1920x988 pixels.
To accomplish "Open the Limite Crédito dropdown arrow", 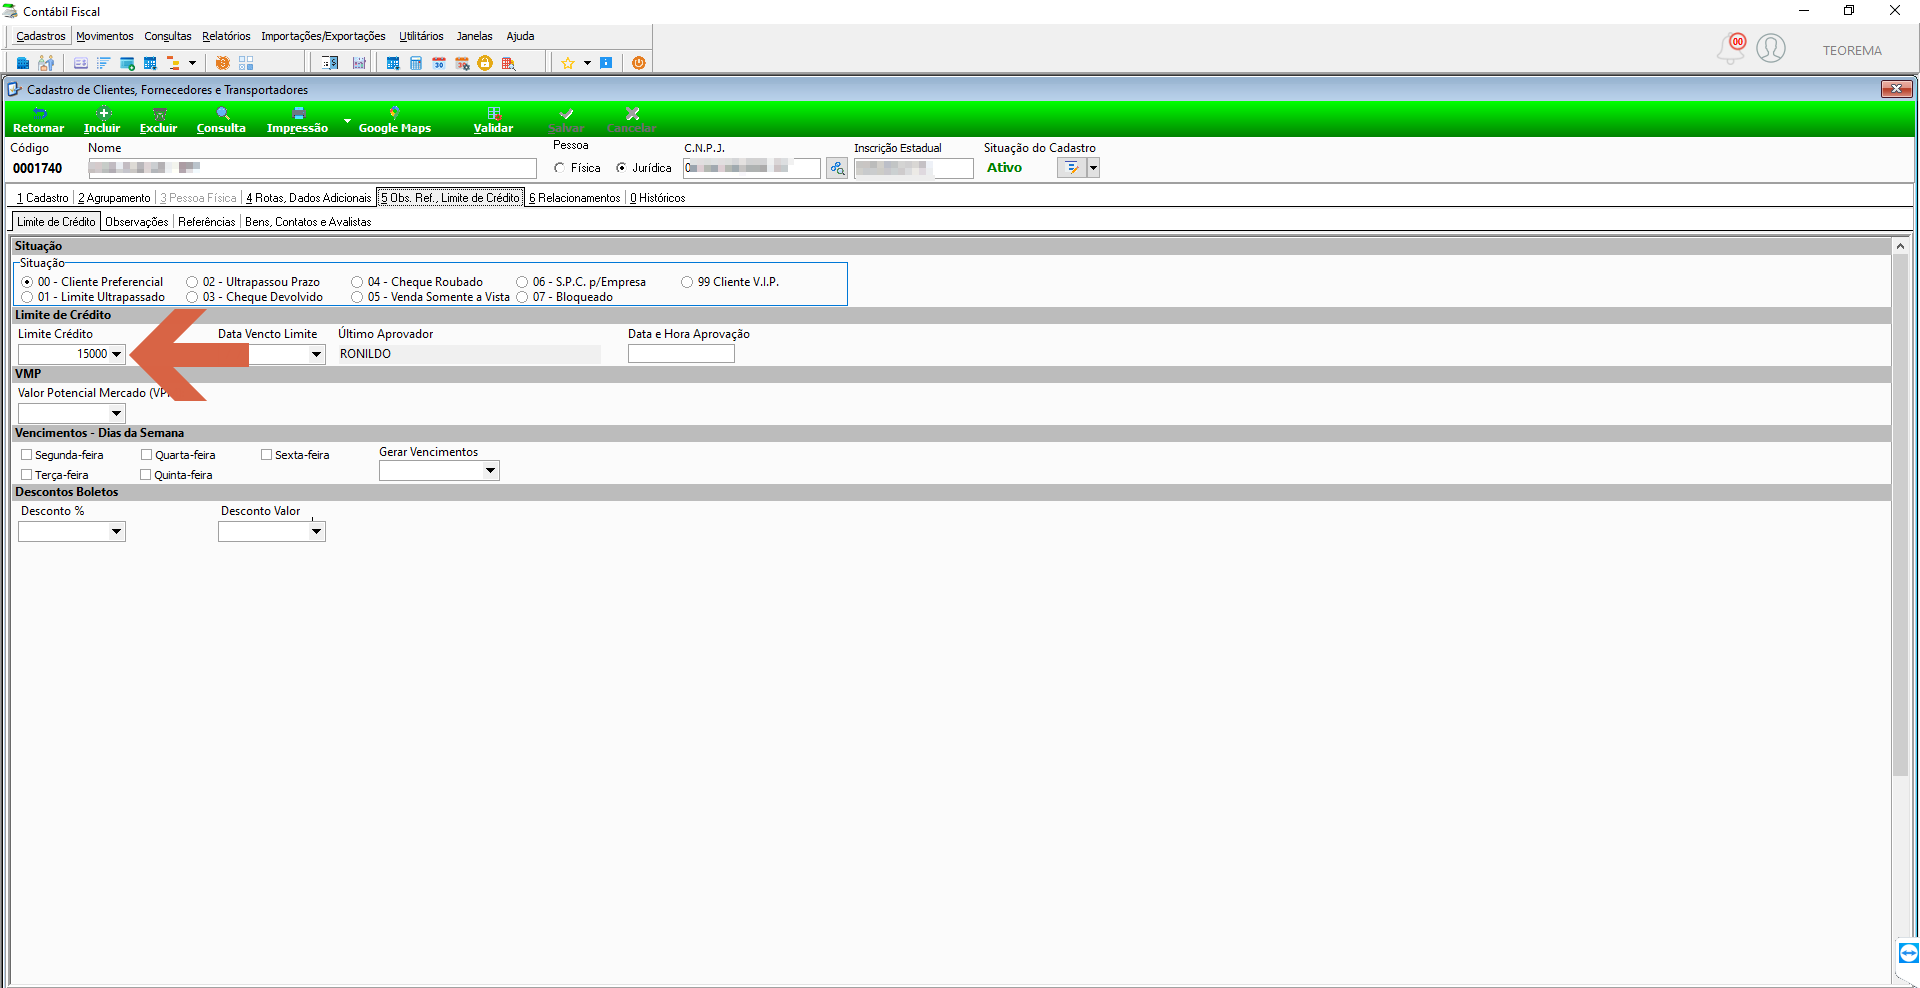I will point(117,354).
